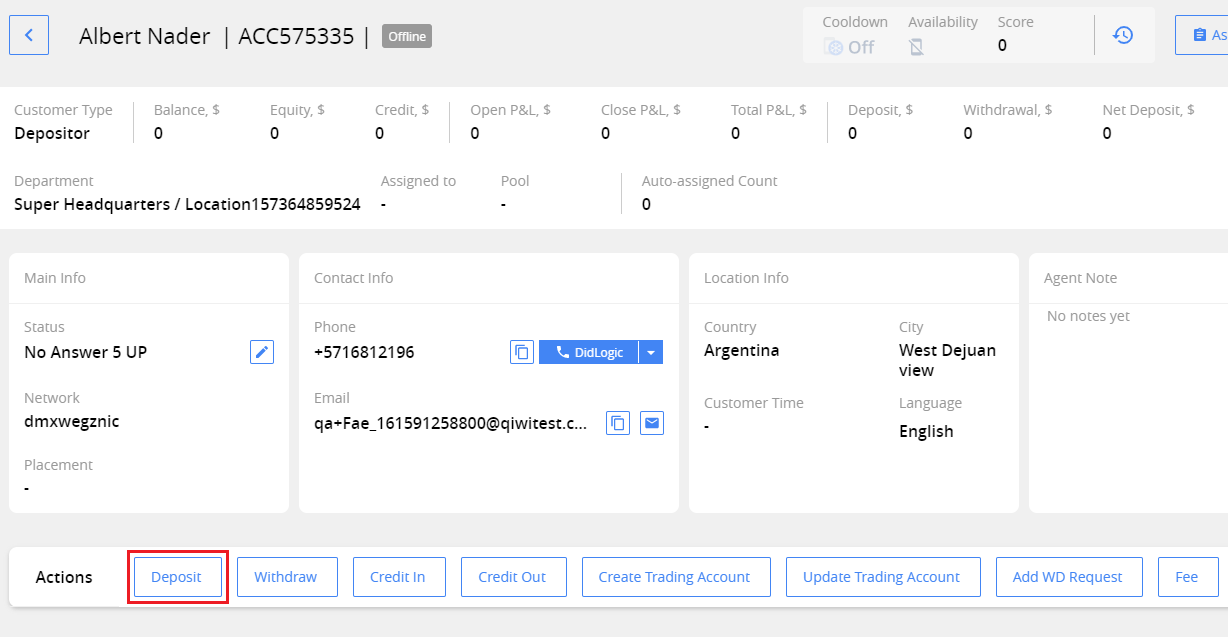Screen dimensions: 1228x637
Task: Go back using the left arrow button
Action: click(29, 35)
